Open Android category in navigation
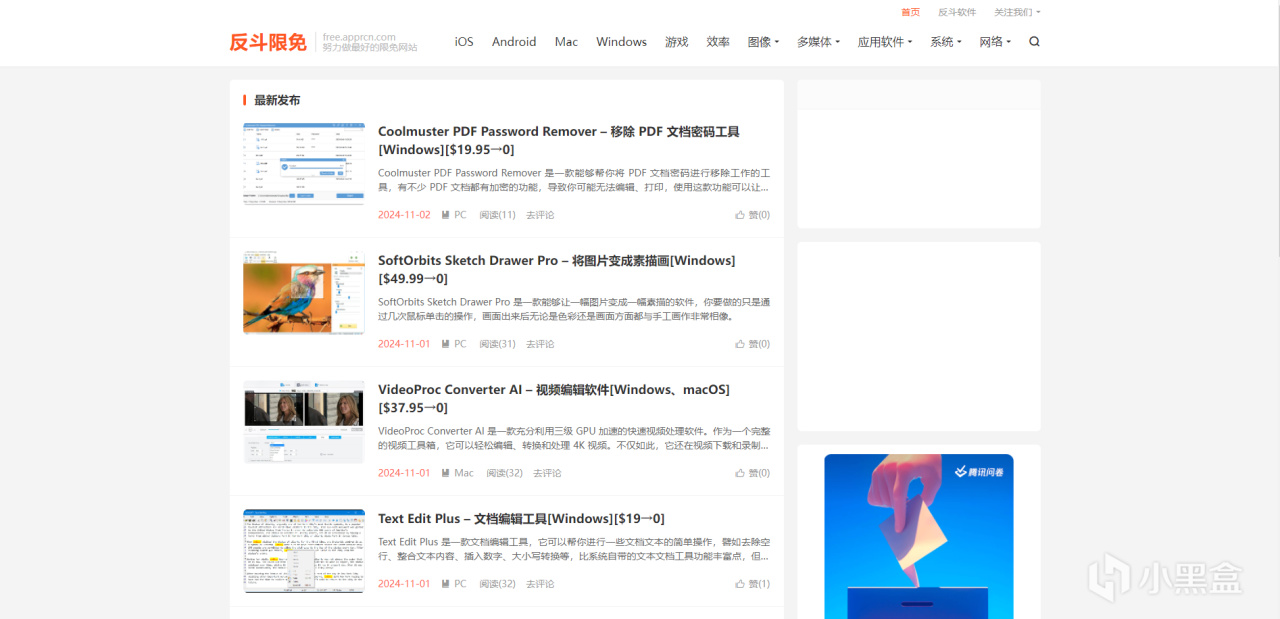Viewport: 1280px width, 619px height. 514,42
